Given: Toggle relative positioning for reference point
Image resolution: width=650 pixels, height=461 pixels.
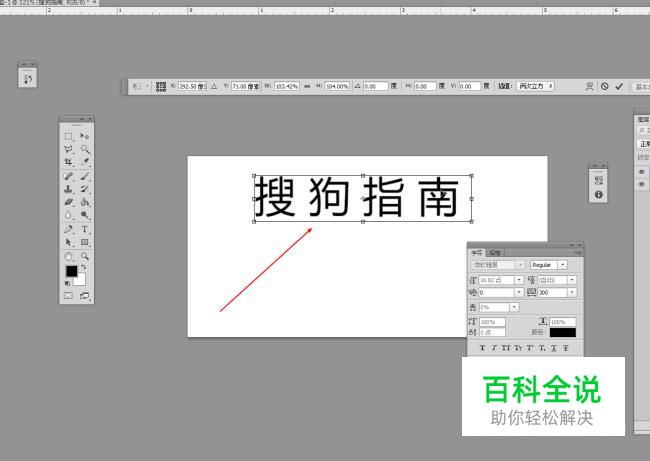Looking at the screenshot, I should coord(214,86).
